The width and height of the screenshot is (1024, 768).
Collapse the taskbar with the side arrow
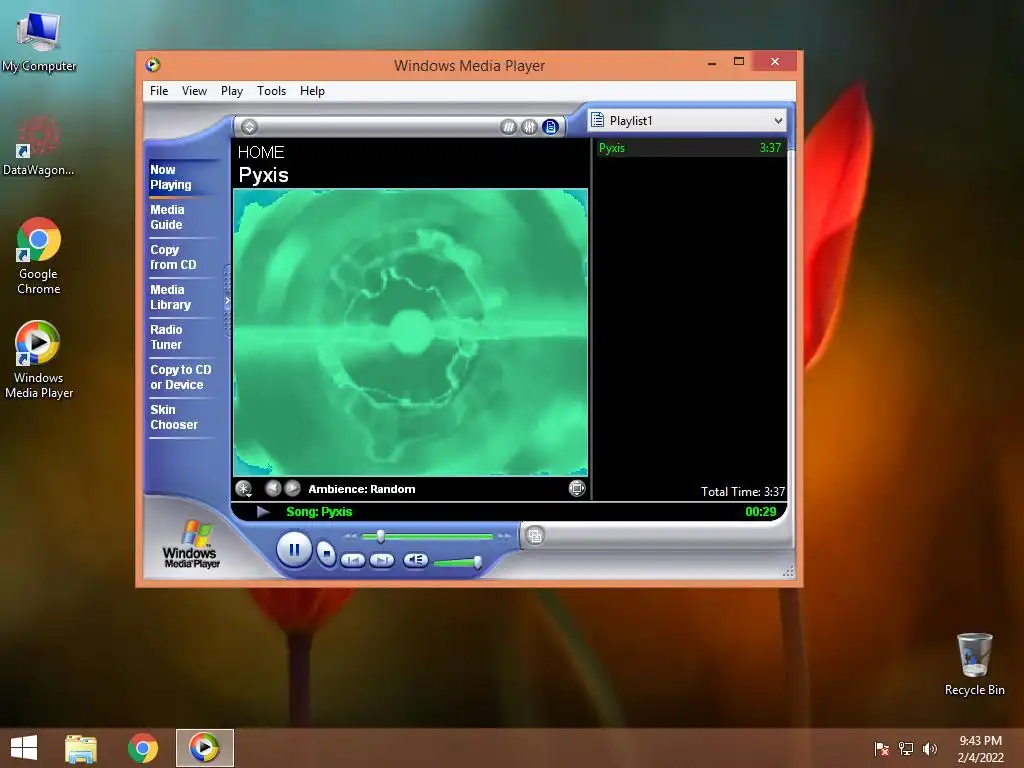(x=227, y=301)
